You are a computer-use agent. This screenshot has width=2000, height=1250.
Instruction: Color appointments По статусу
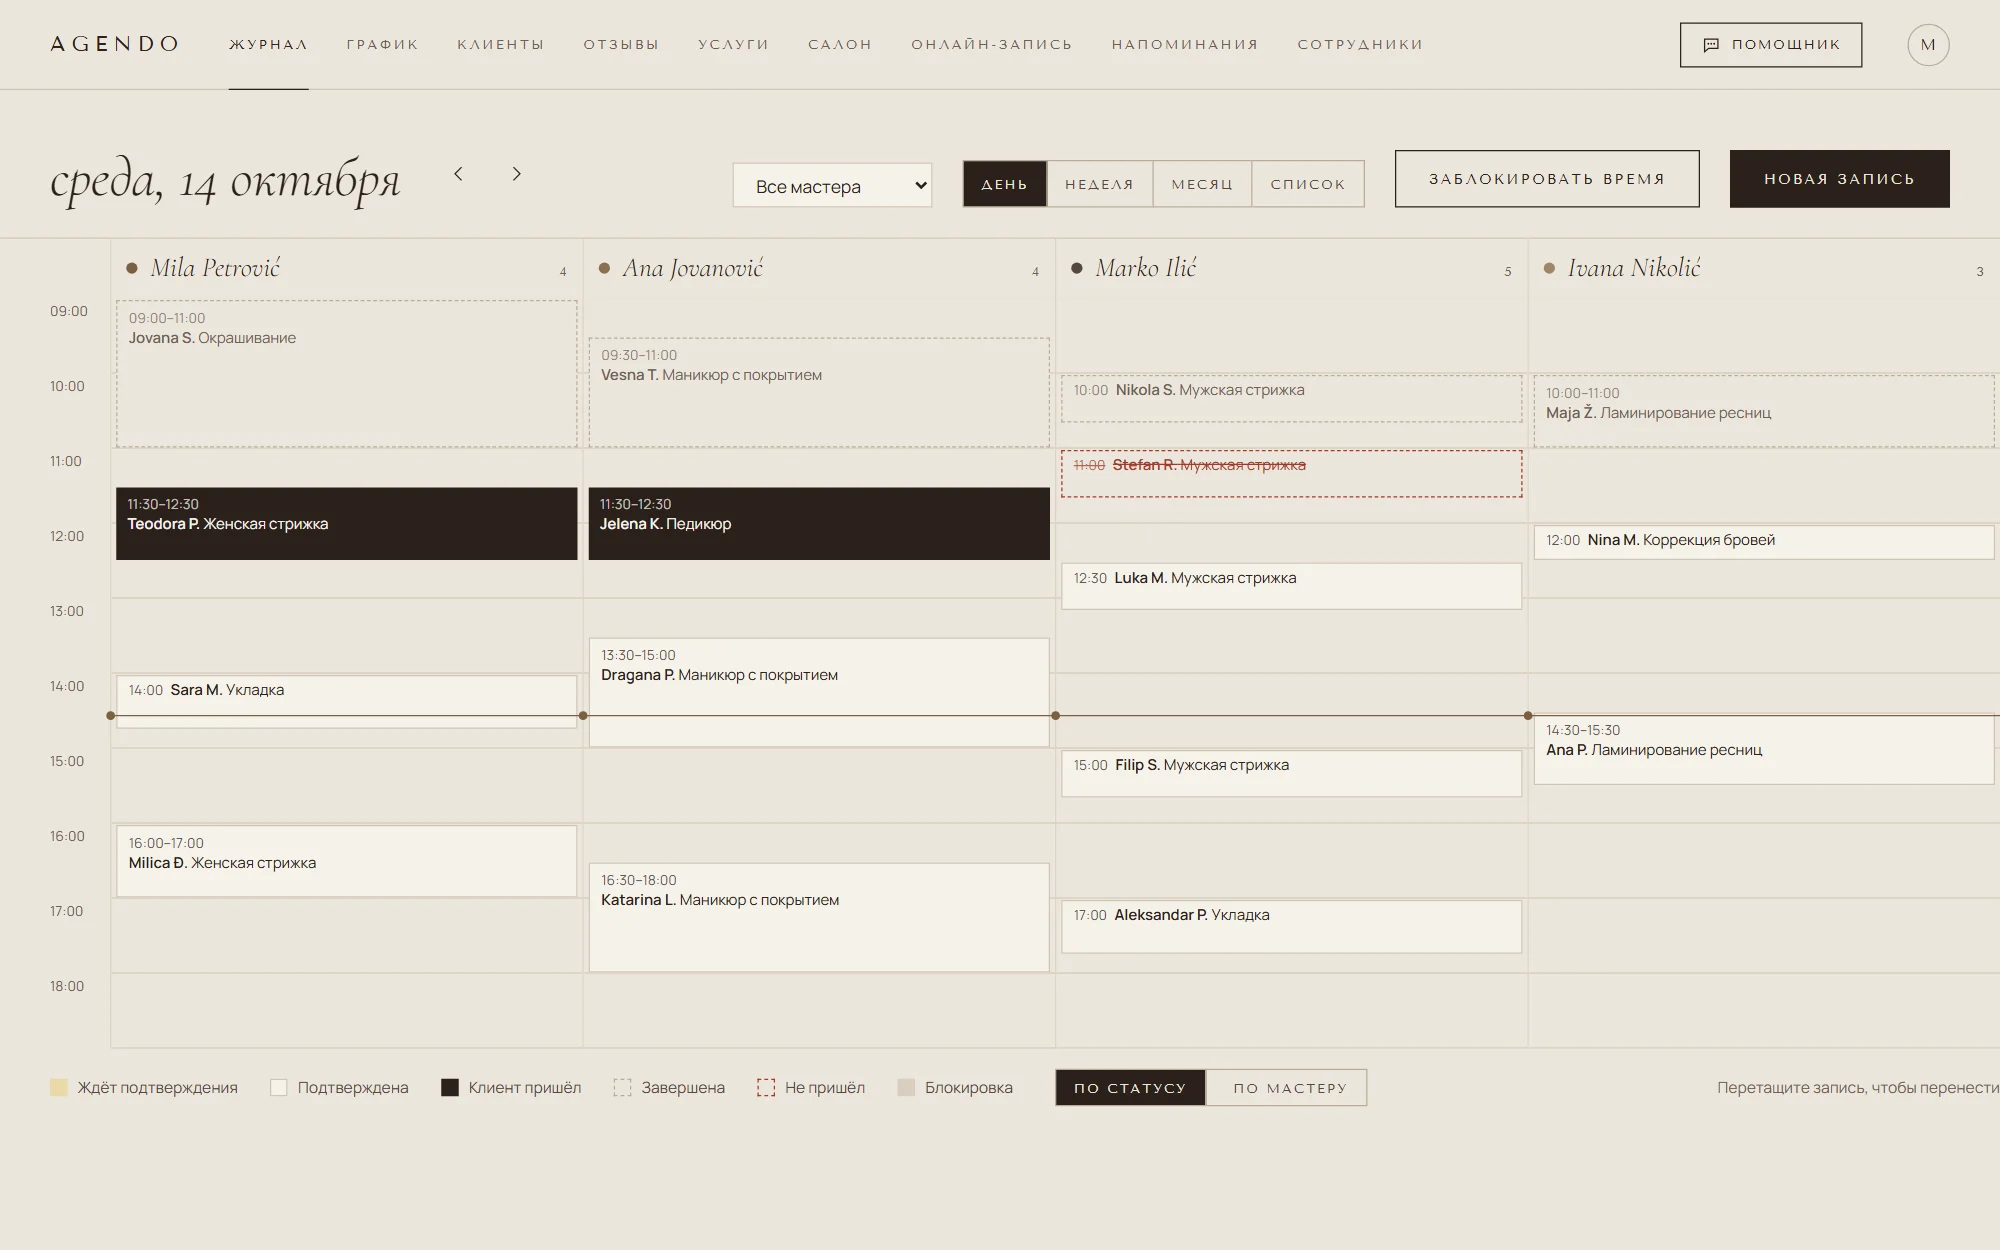click(x=1130, y=1088)
